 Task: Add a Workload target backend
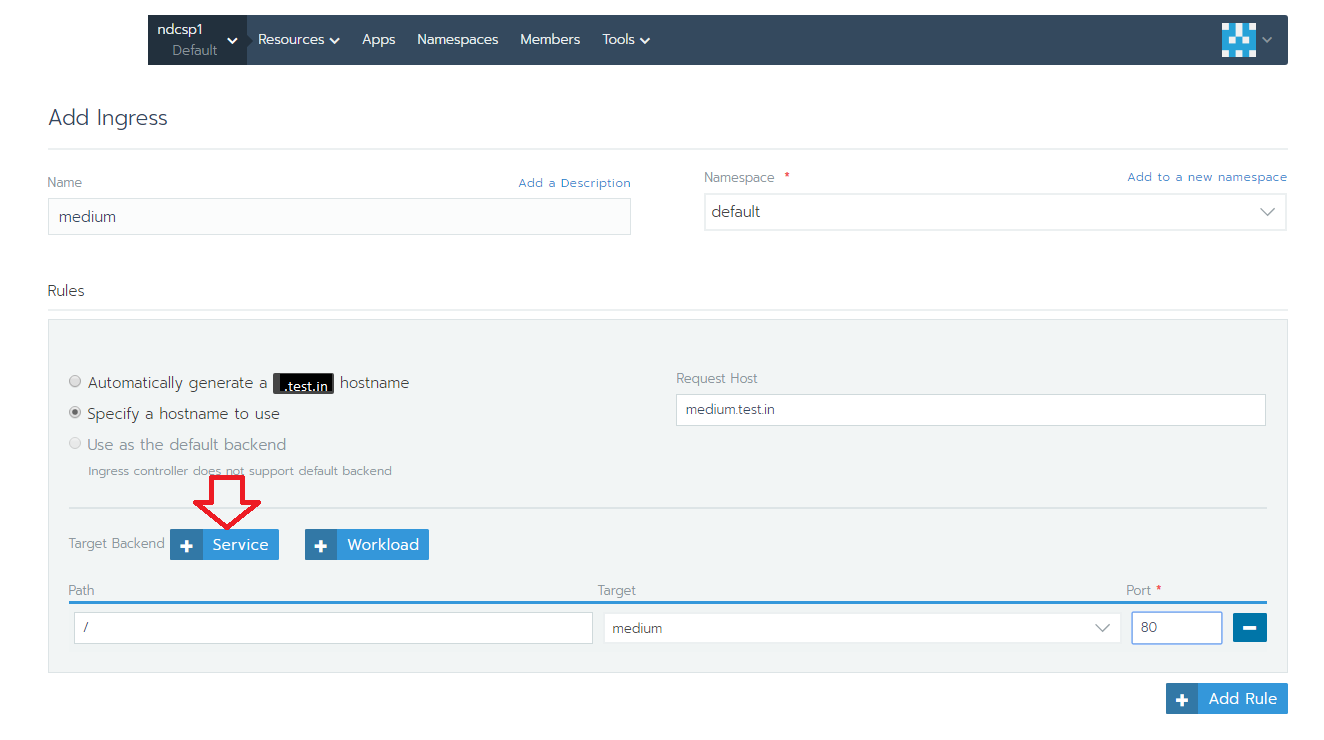click(367, 545)
